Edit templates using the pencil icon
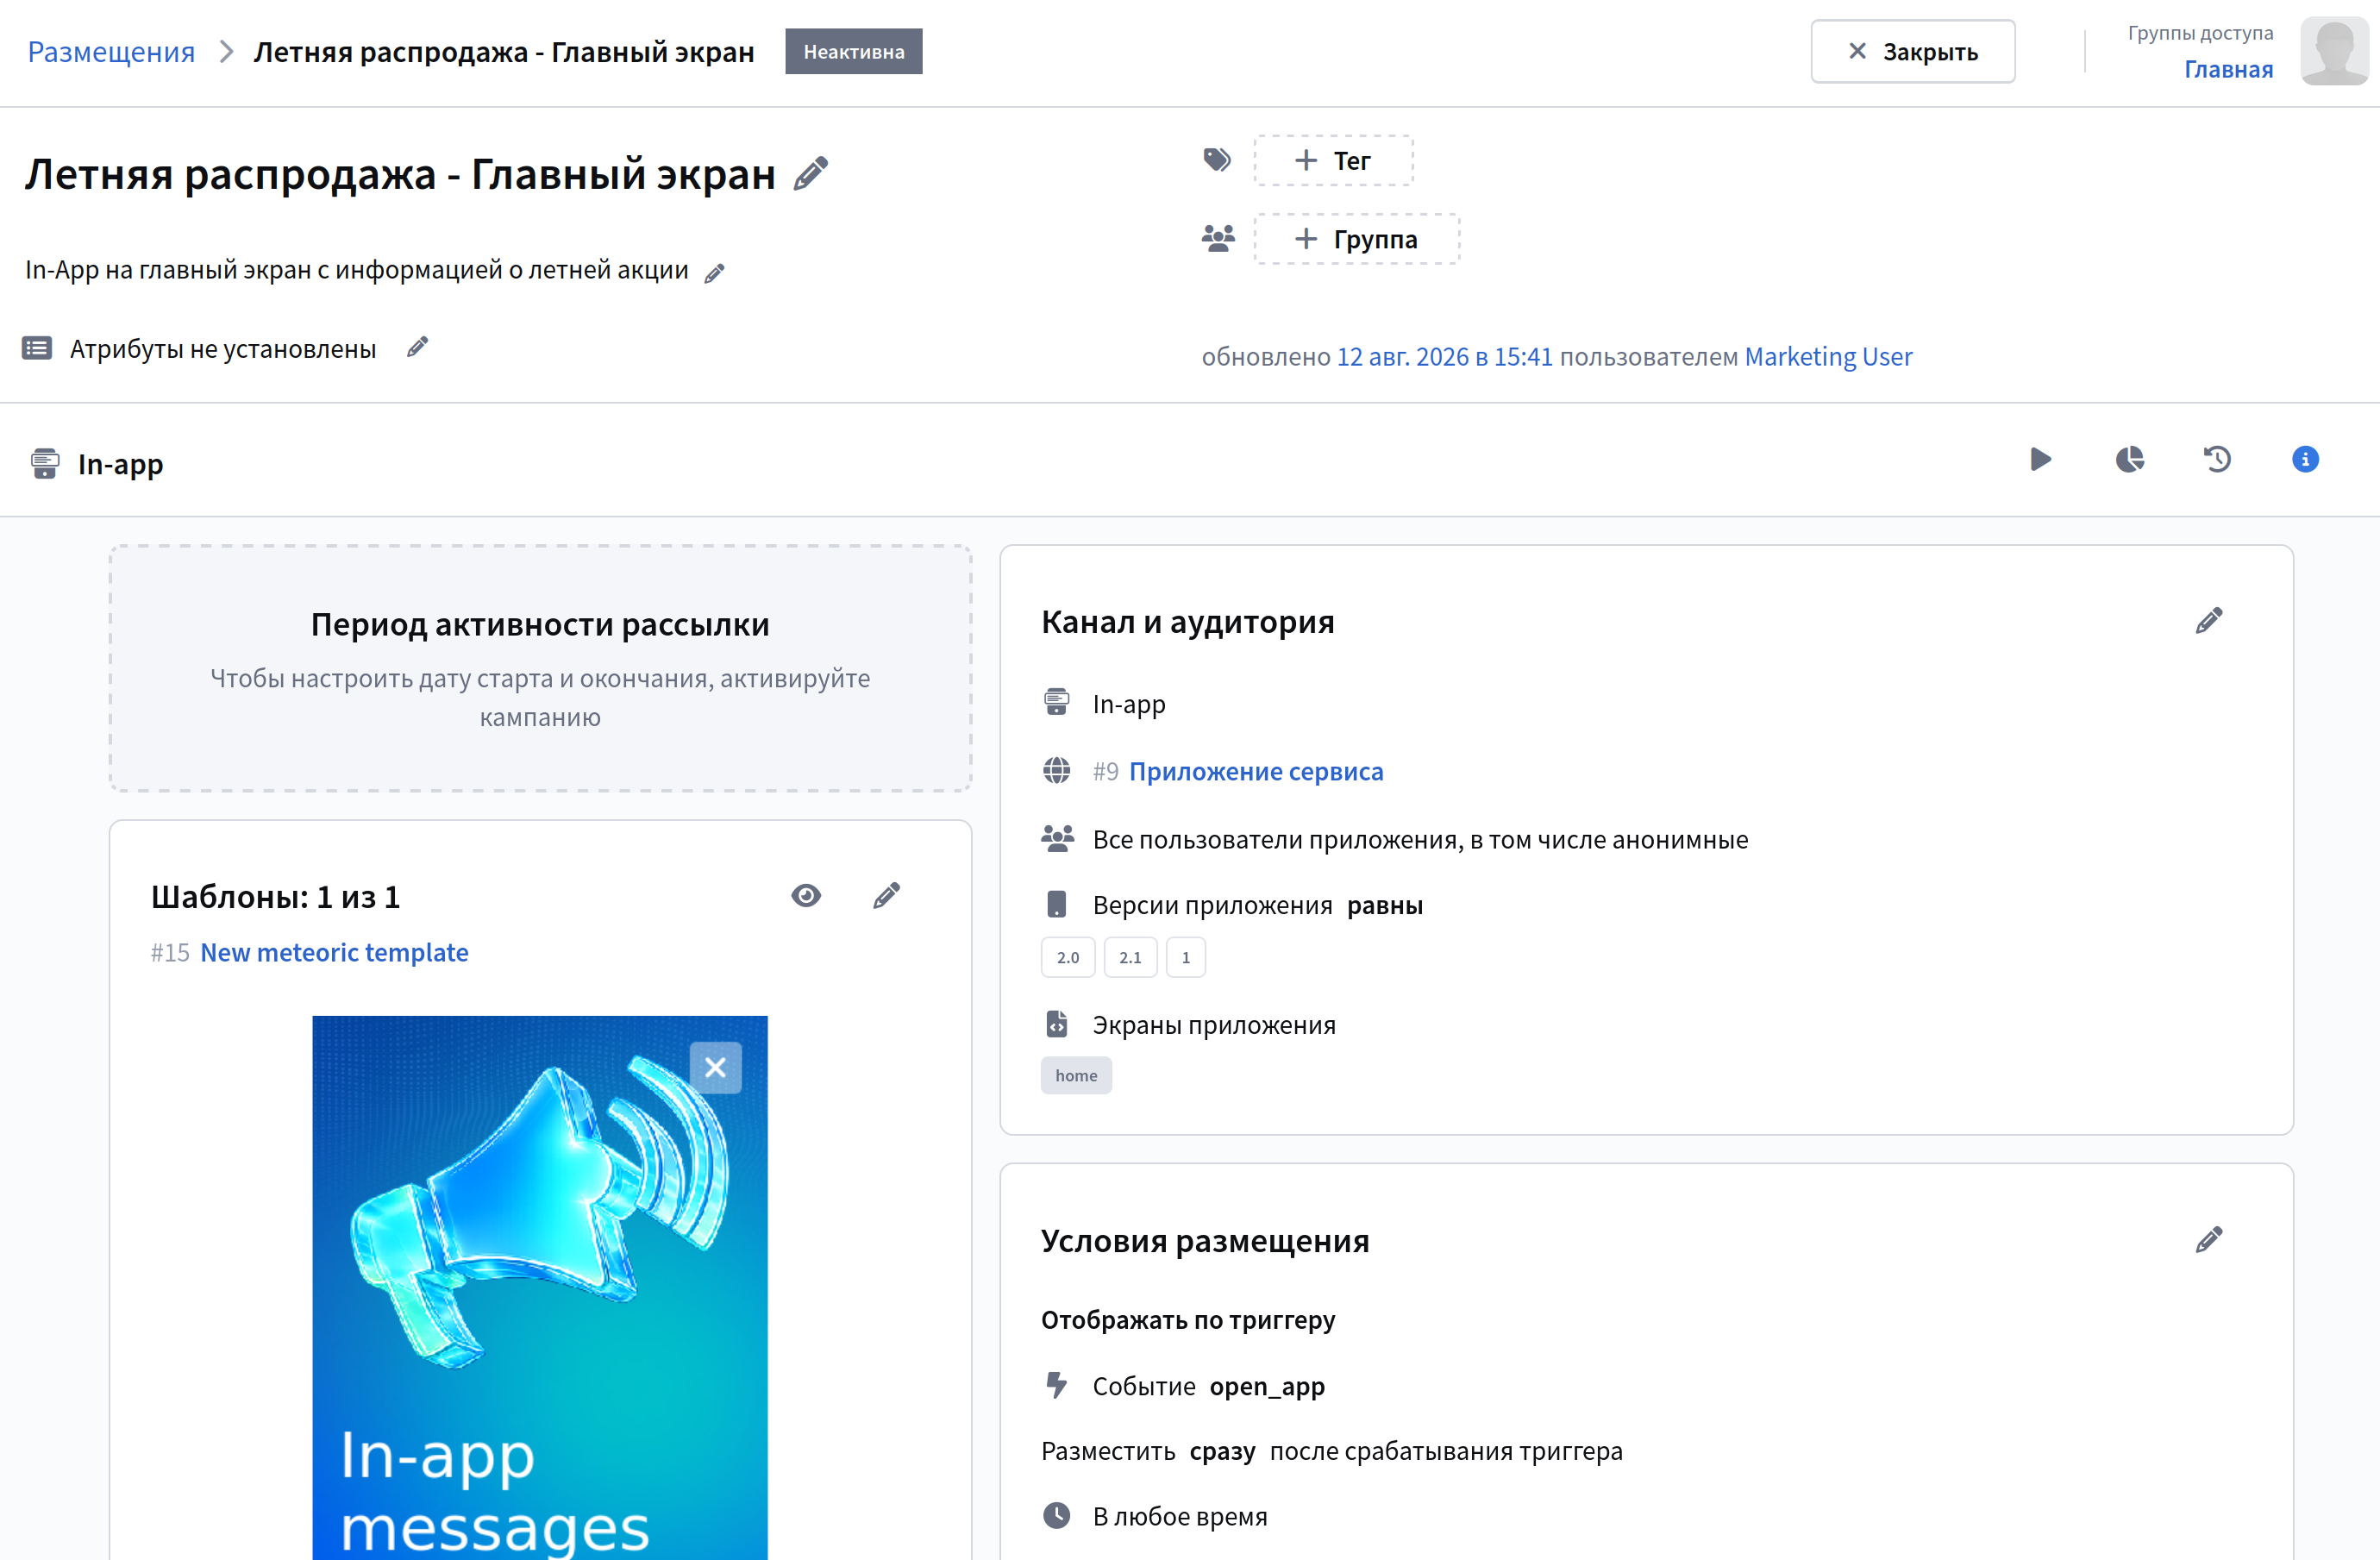 886,895
